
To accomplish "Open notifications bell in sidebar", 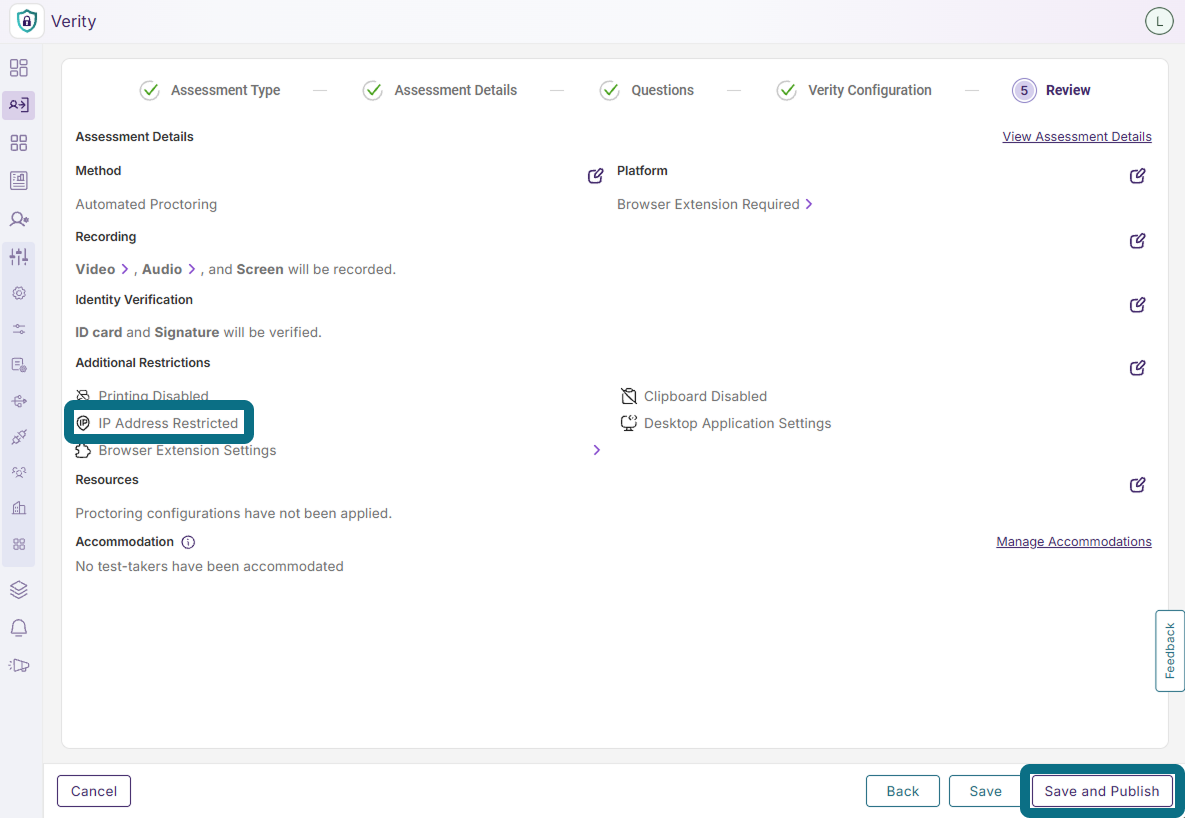I will click(19, 627).
